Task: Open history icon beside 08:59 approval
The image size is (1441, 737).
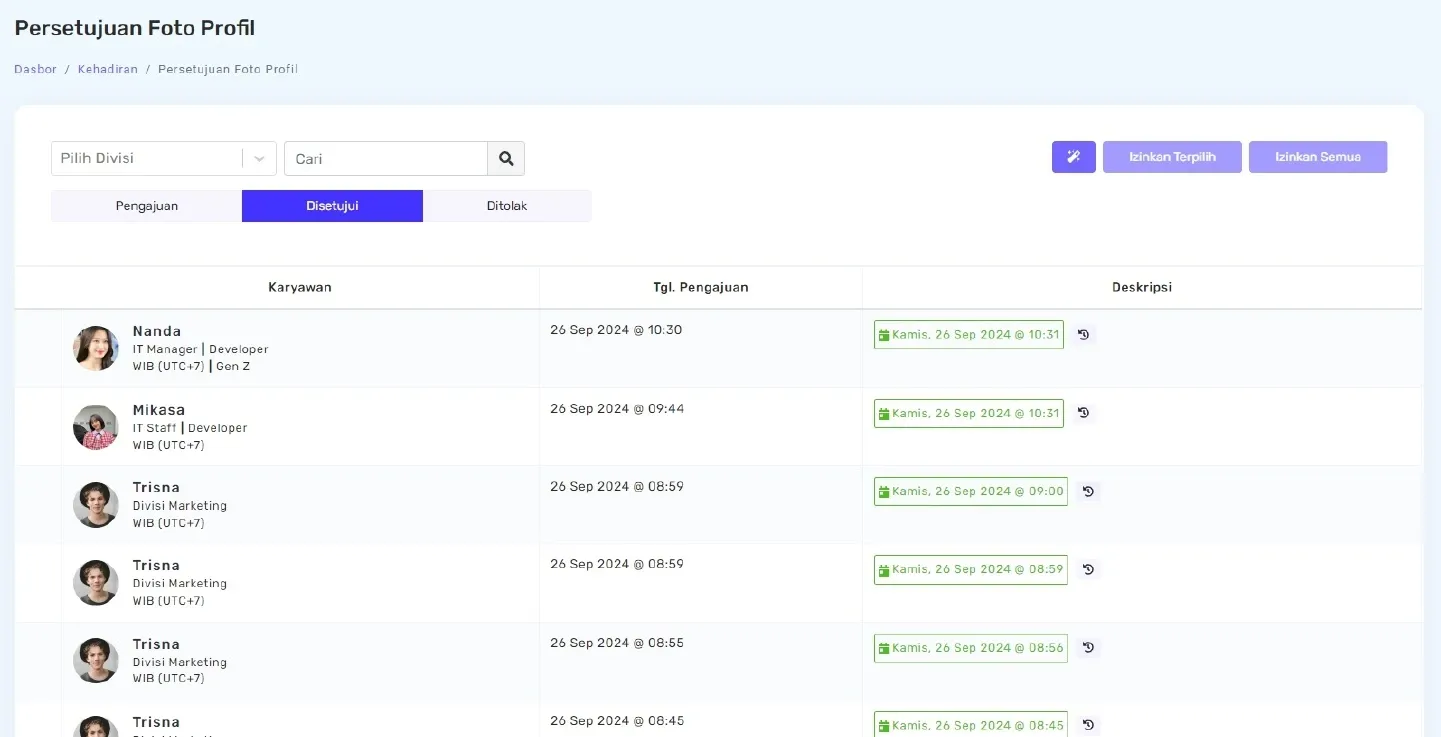Action: [1088, 569]
